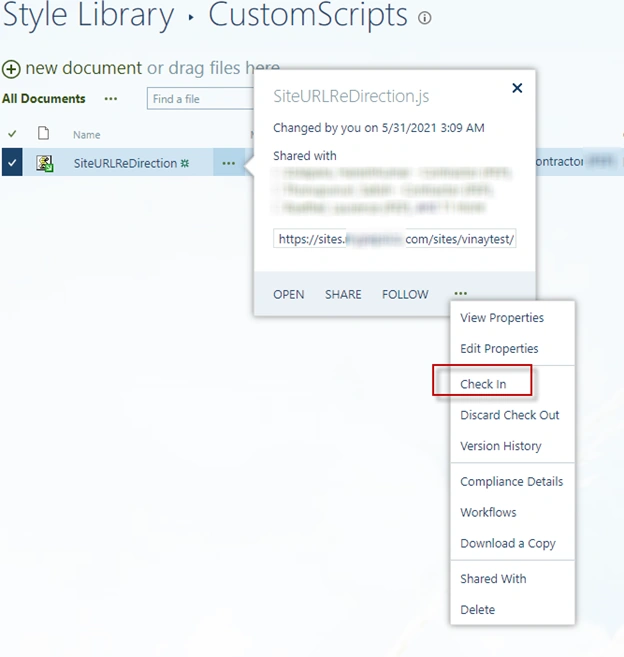Click the Find a file search box
This screenshot has width=624, height=657.
(x=200, y=99)
